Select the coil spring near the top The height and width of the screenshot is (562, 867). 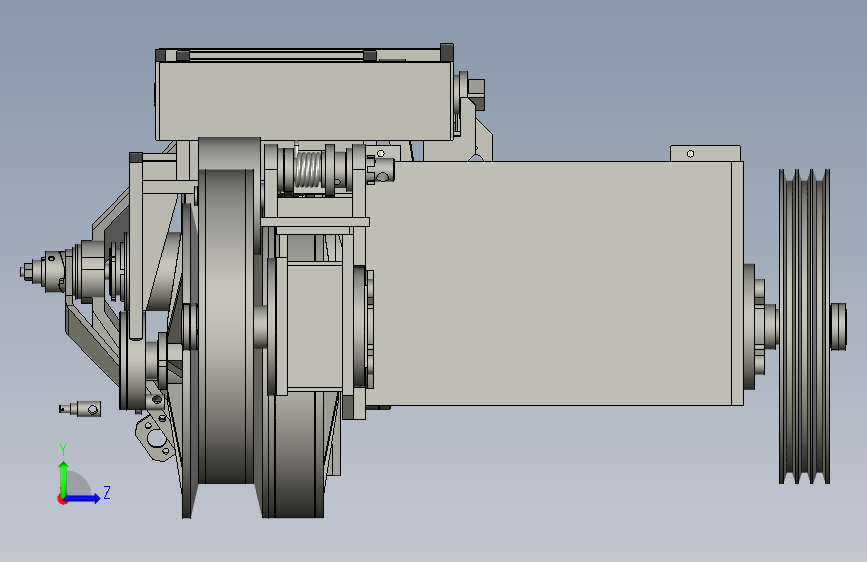point(309,170)
